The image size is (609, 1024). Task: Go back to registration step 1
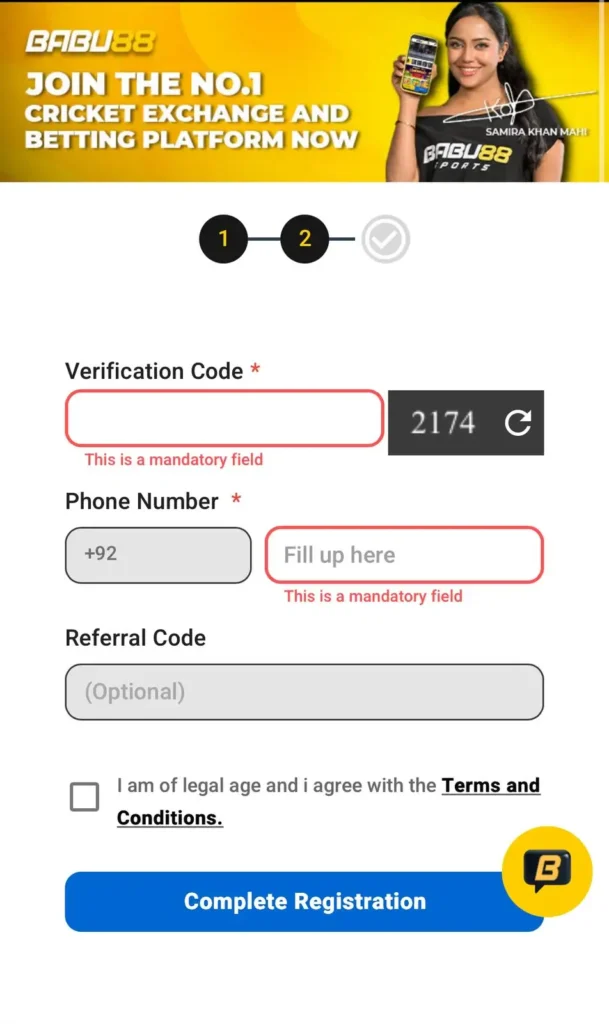(223, 239)
